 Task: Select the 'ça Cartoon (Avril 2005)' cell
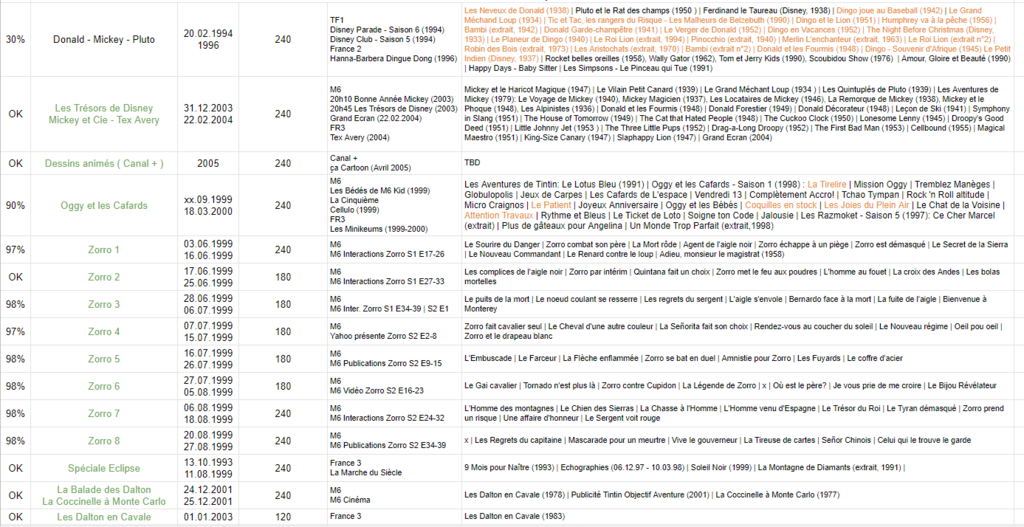(x=394, y=163)
